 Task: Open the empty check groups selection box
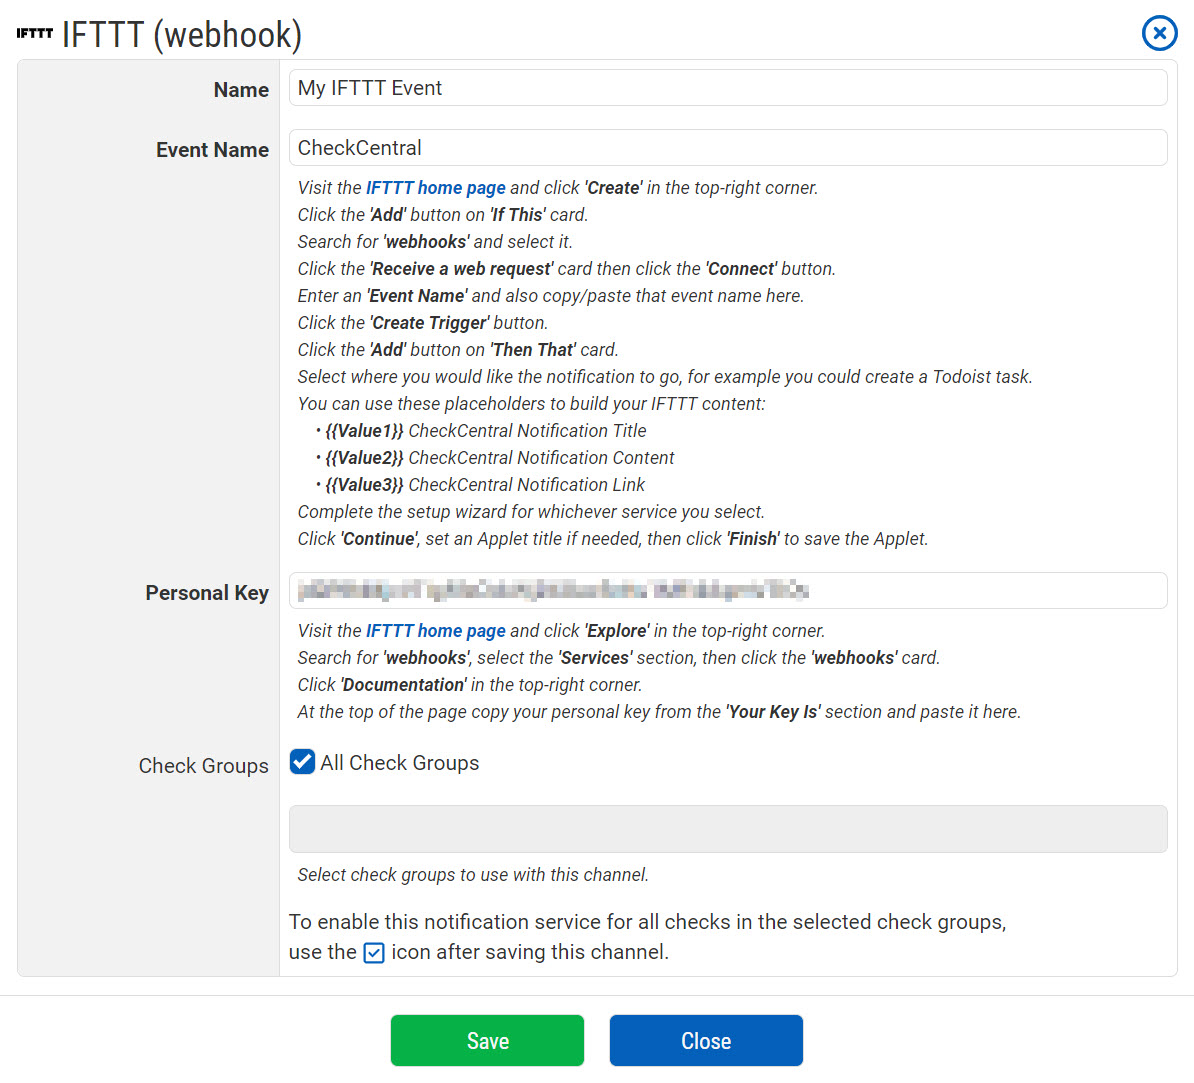coord(727,829)
